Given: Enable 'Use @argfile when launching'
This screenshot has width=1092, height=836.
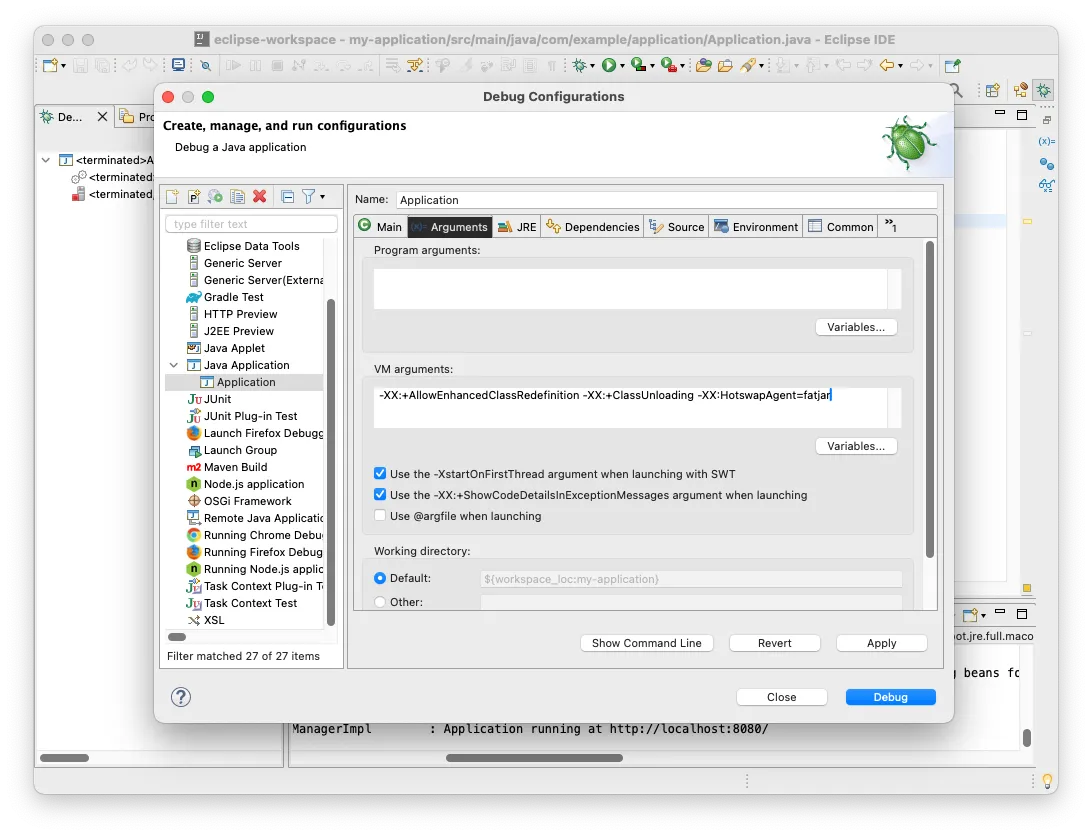Looking at the screenshot, I should point(380,516).
